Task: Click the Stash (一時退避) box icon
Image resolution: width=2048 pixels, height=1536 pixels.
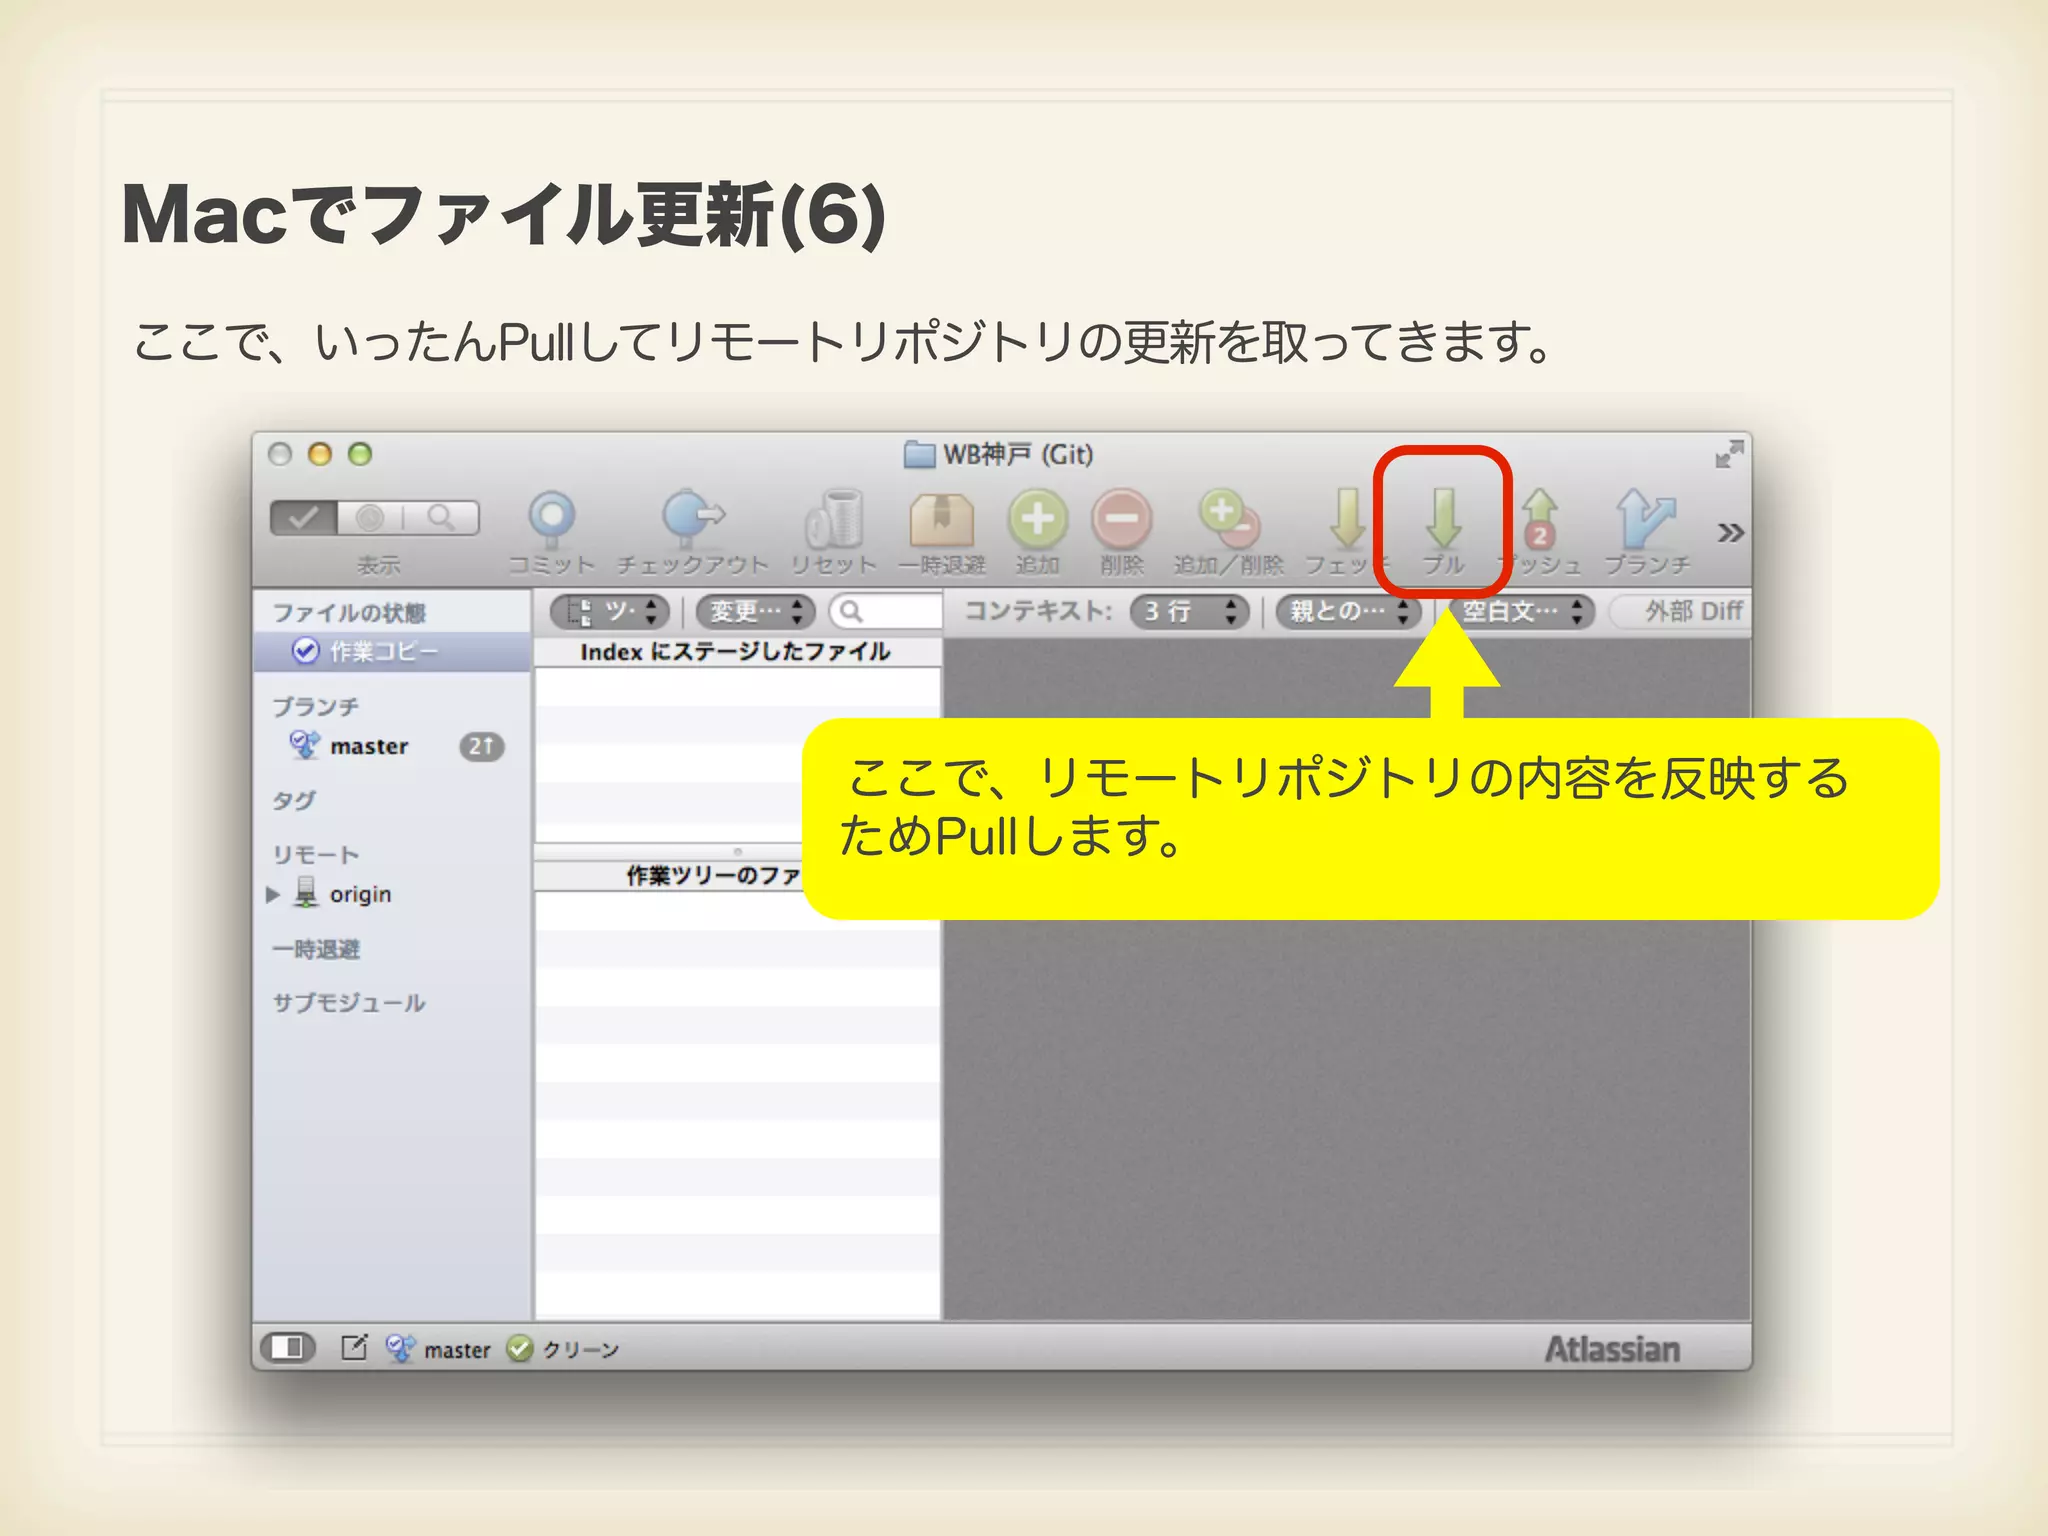Action: [x=941, y=520]
